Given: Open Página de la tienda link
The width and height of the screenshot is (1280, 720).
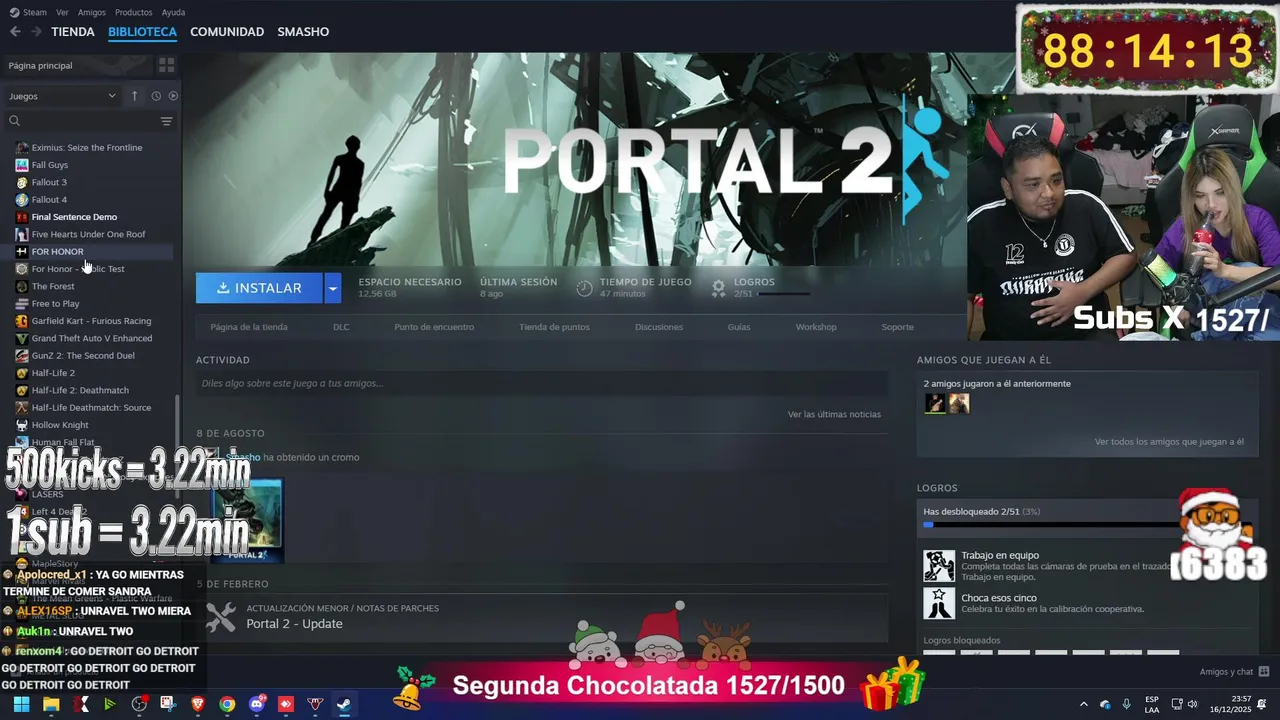Looking at the screenshot, I should (249, 327).
